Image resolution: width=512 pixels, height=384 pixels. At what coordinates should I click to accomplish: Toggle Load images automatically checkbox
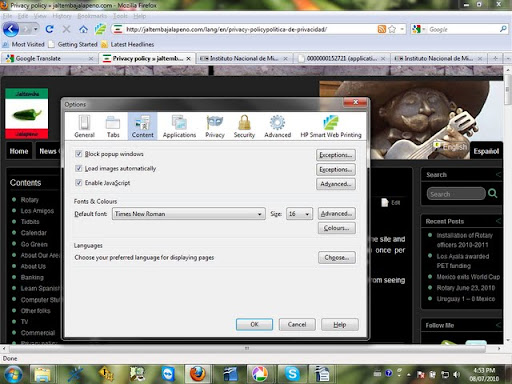[79, 168]
